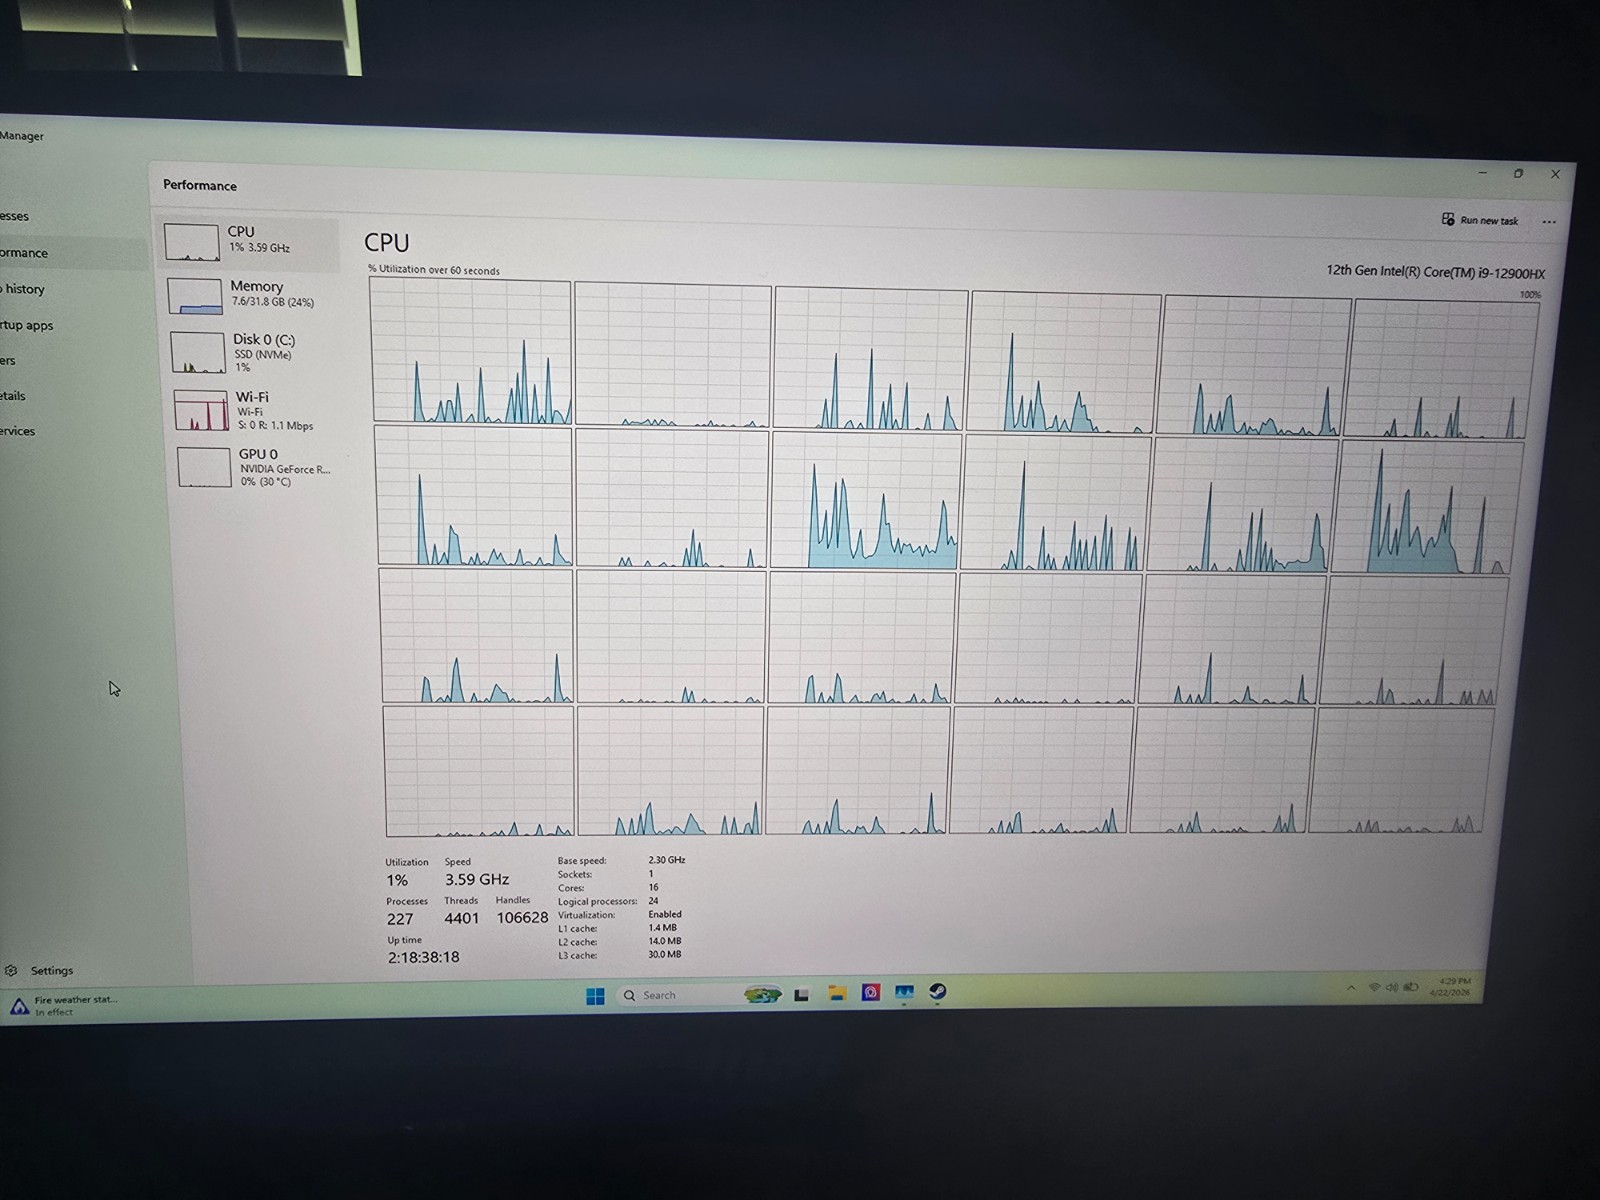Switch to App history page
This screenshot has height=1200, width=1600.
point(22,289)
